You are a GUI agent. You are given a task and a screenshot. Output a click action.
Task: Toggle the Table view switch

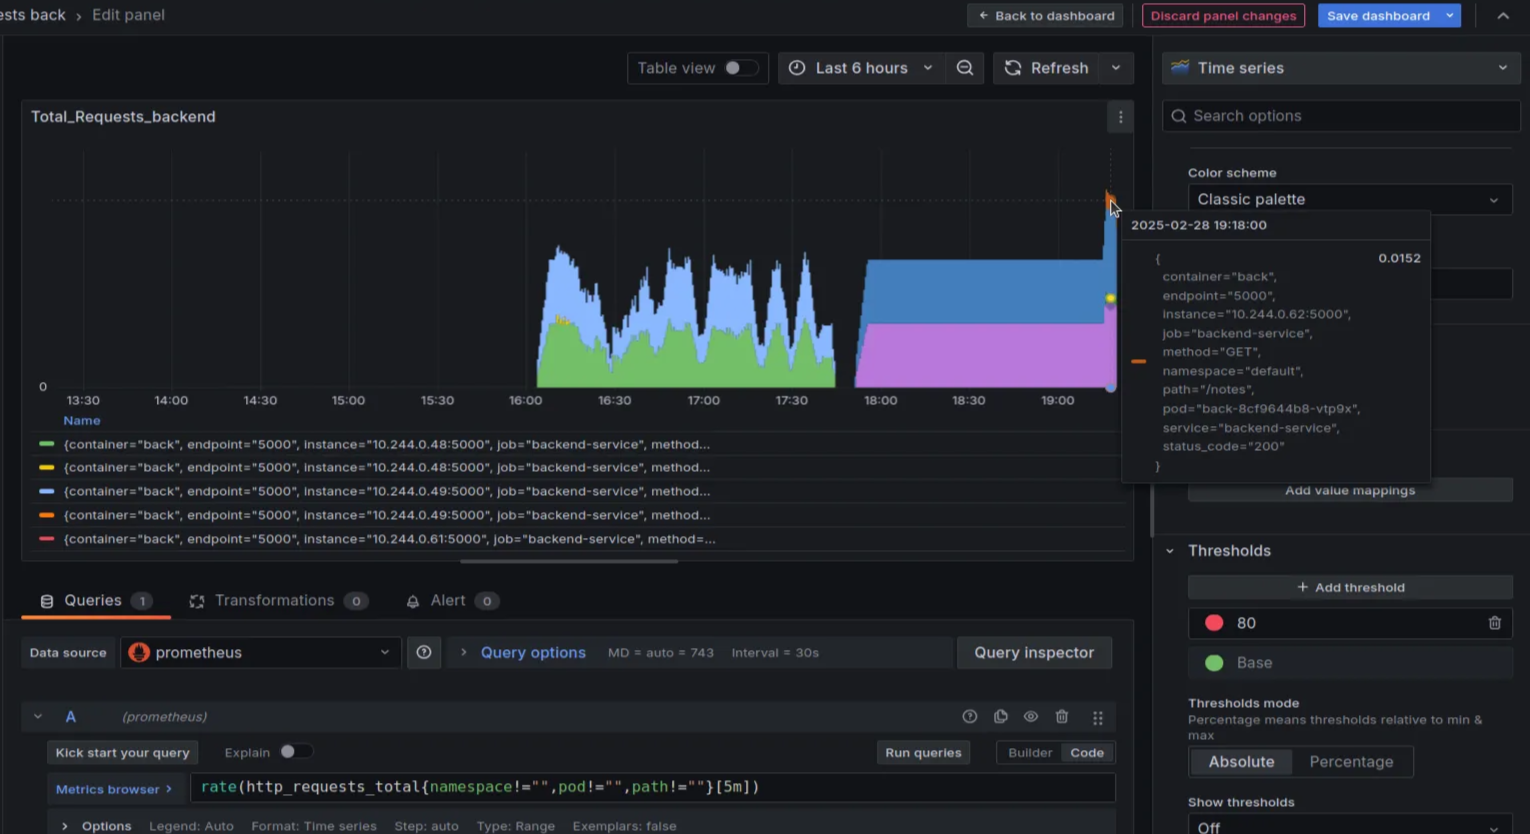click(x=739, y=68)
